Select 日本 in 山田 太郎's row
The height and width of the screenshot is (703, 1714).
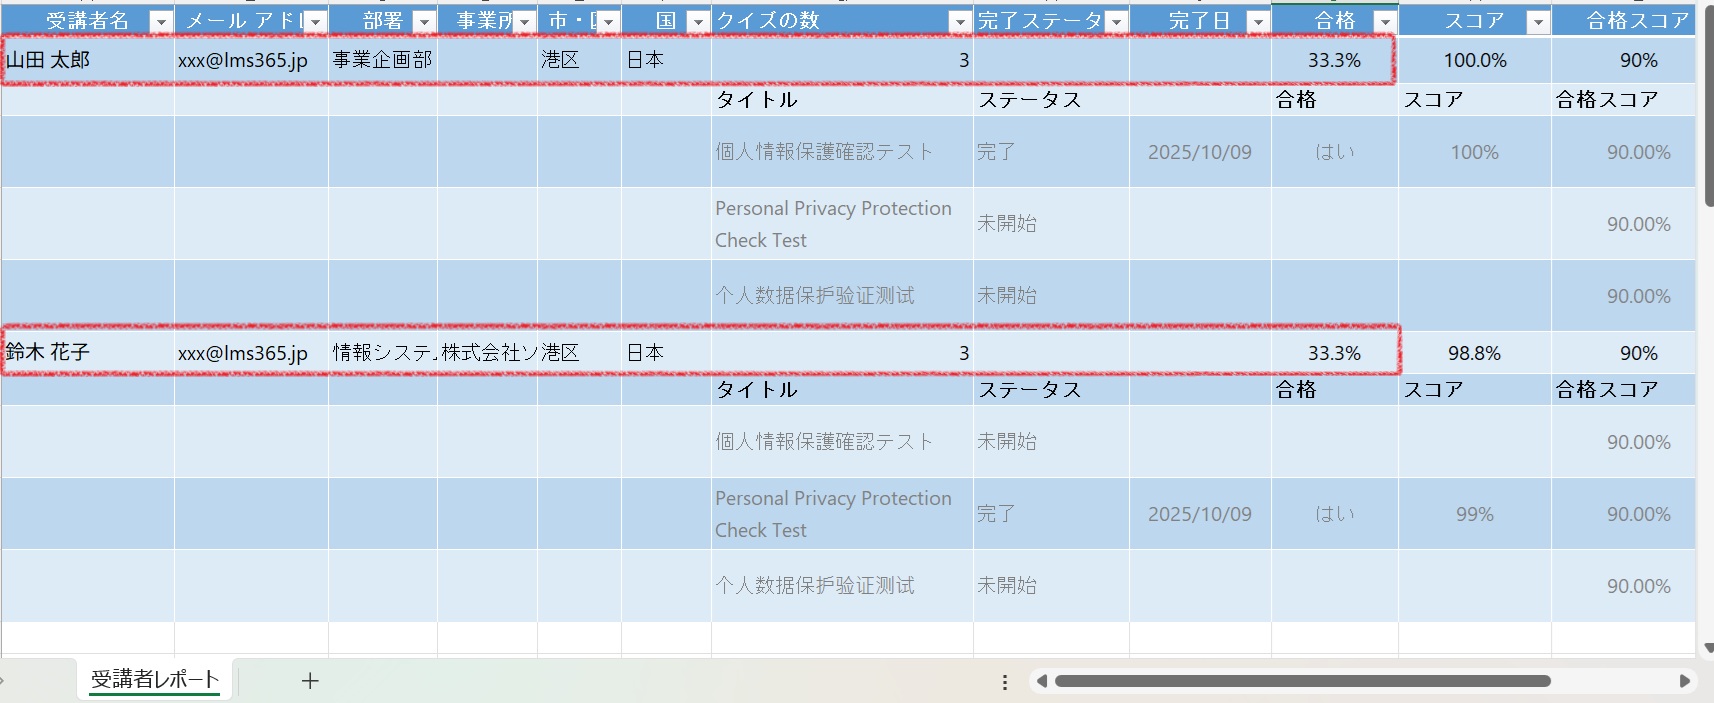pos(666,60)
